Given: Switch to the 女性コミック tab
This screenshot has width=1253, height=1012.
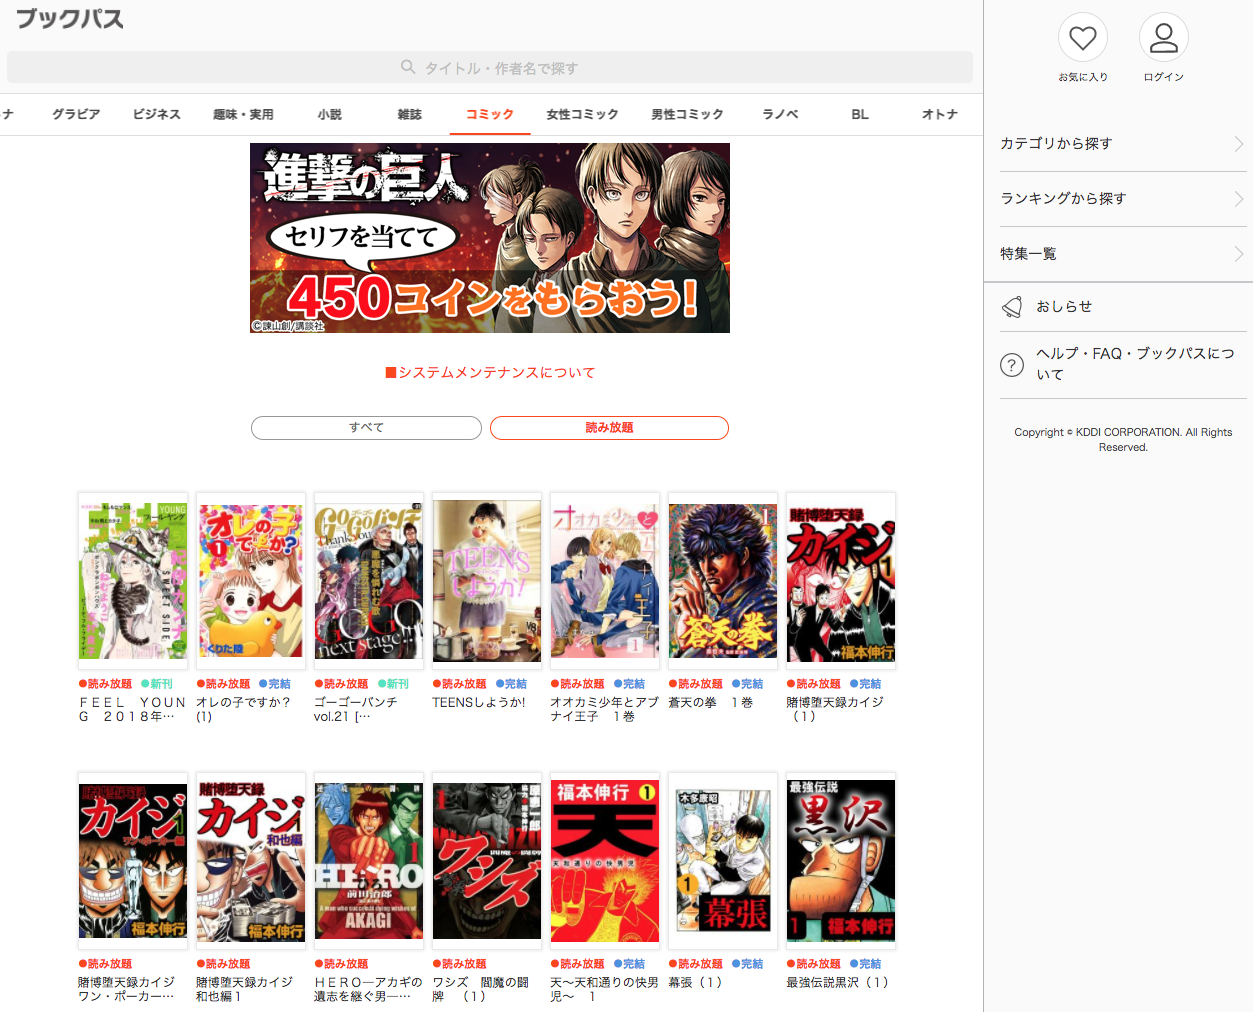Looking at the screenshot, I should point(582,114).
